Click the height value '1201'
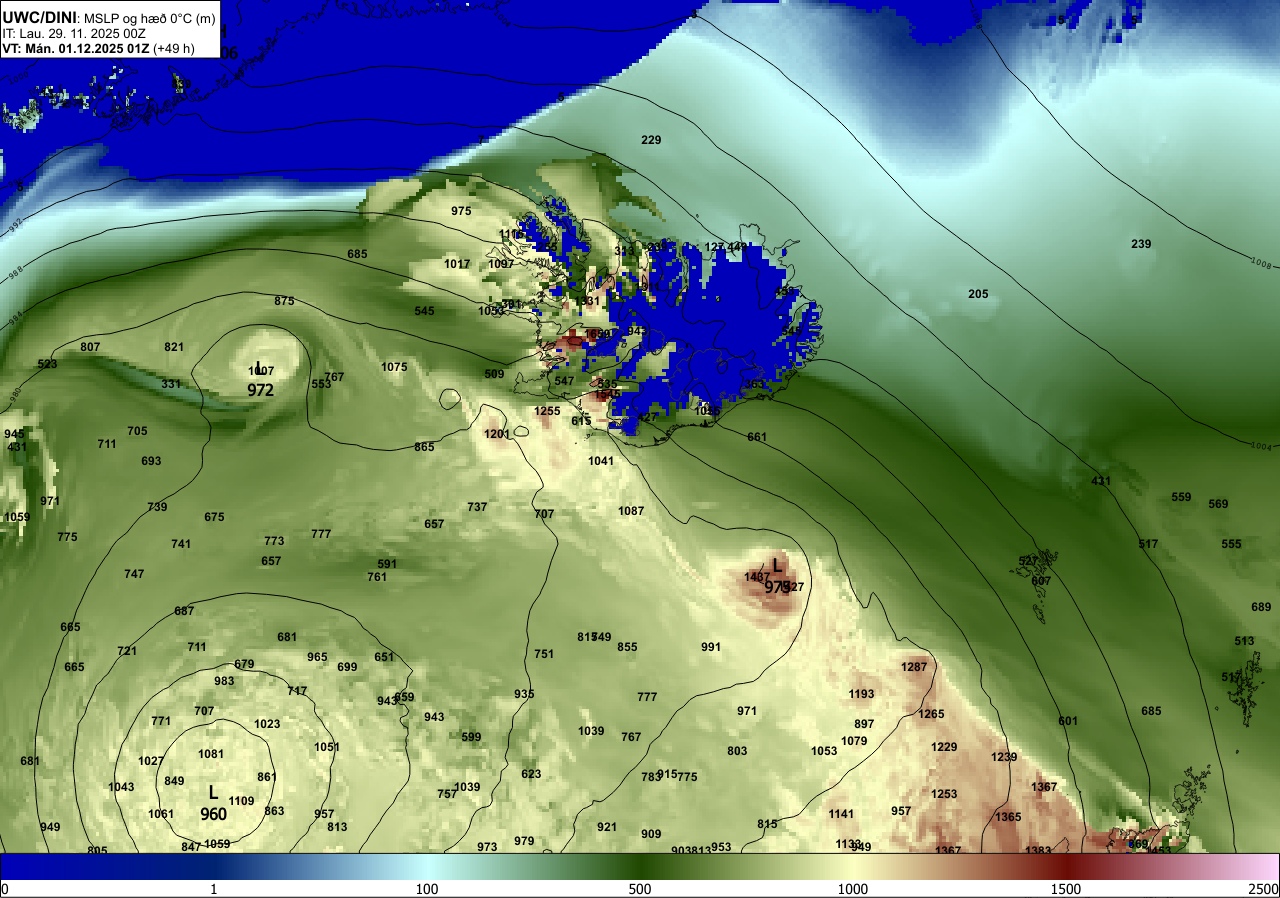 497,434
